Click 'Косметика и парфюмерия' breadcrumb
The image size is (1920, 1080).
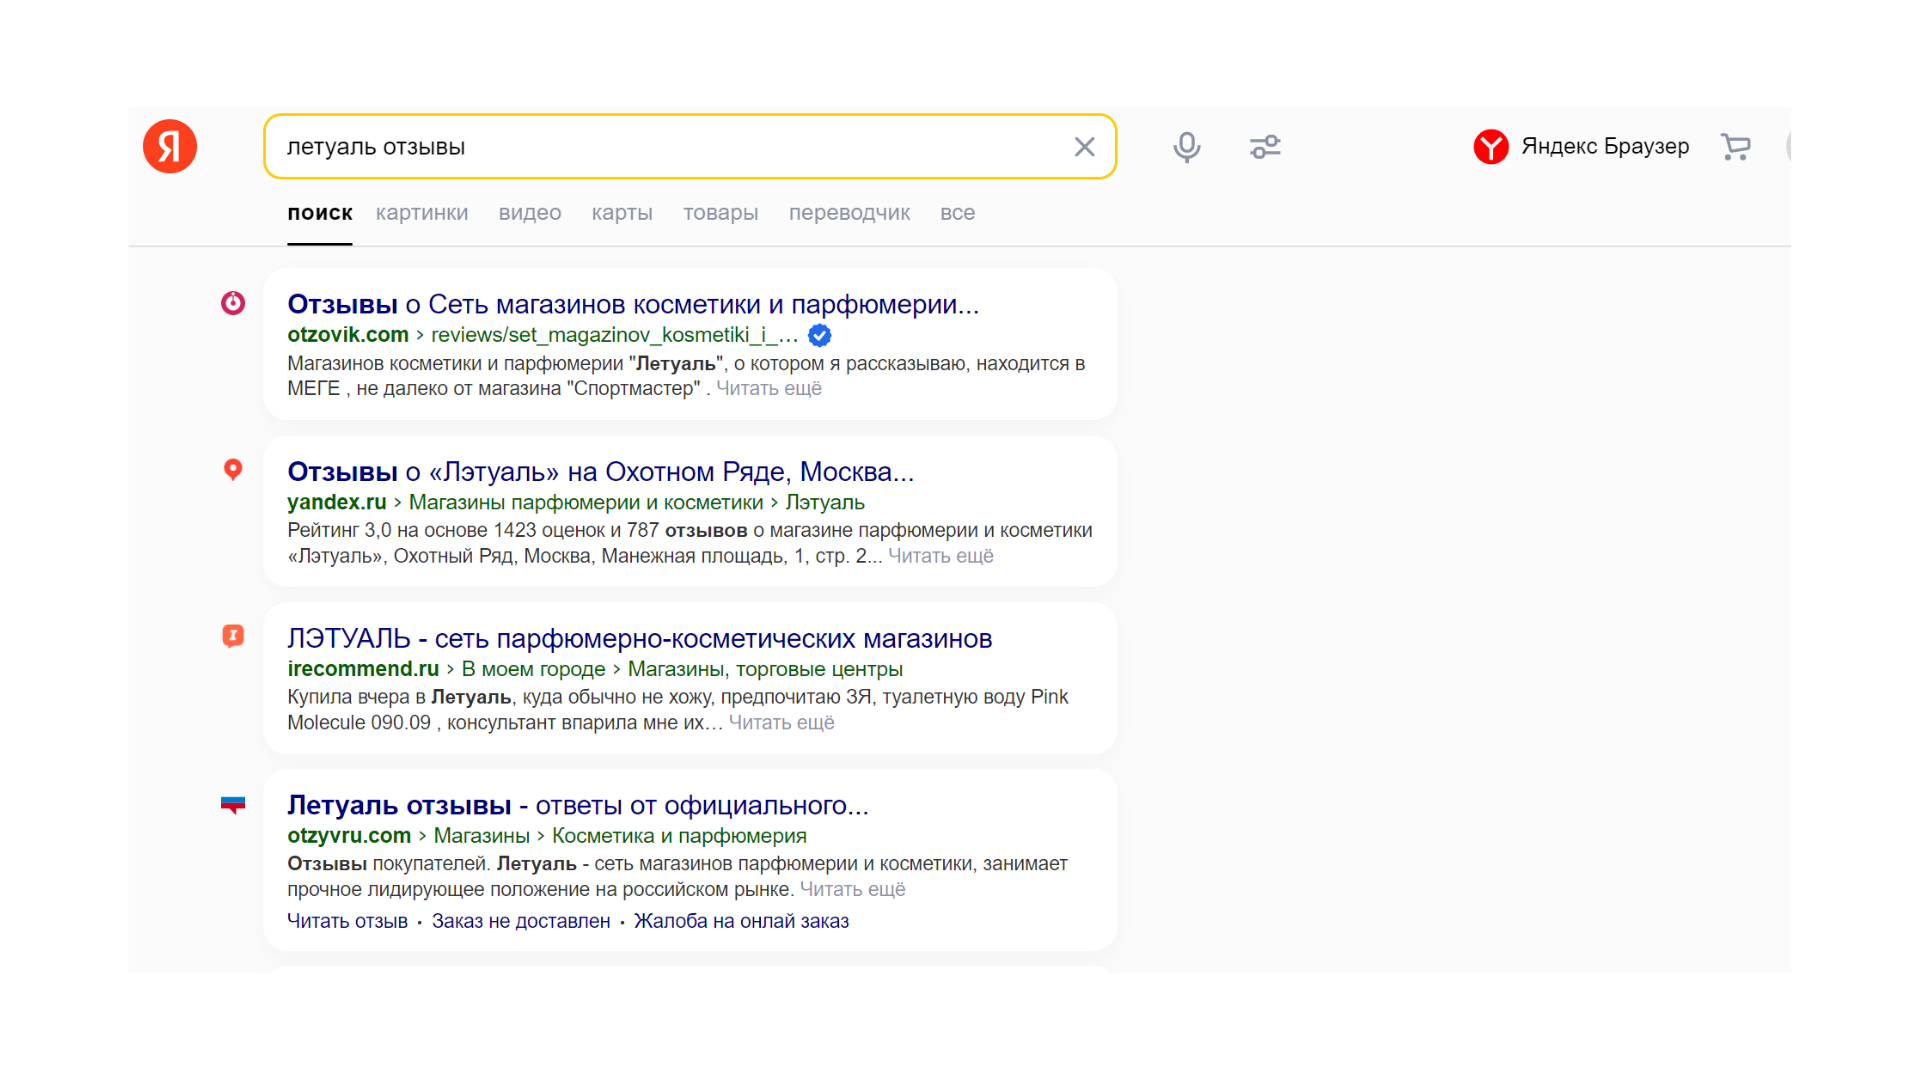(679, 836)
